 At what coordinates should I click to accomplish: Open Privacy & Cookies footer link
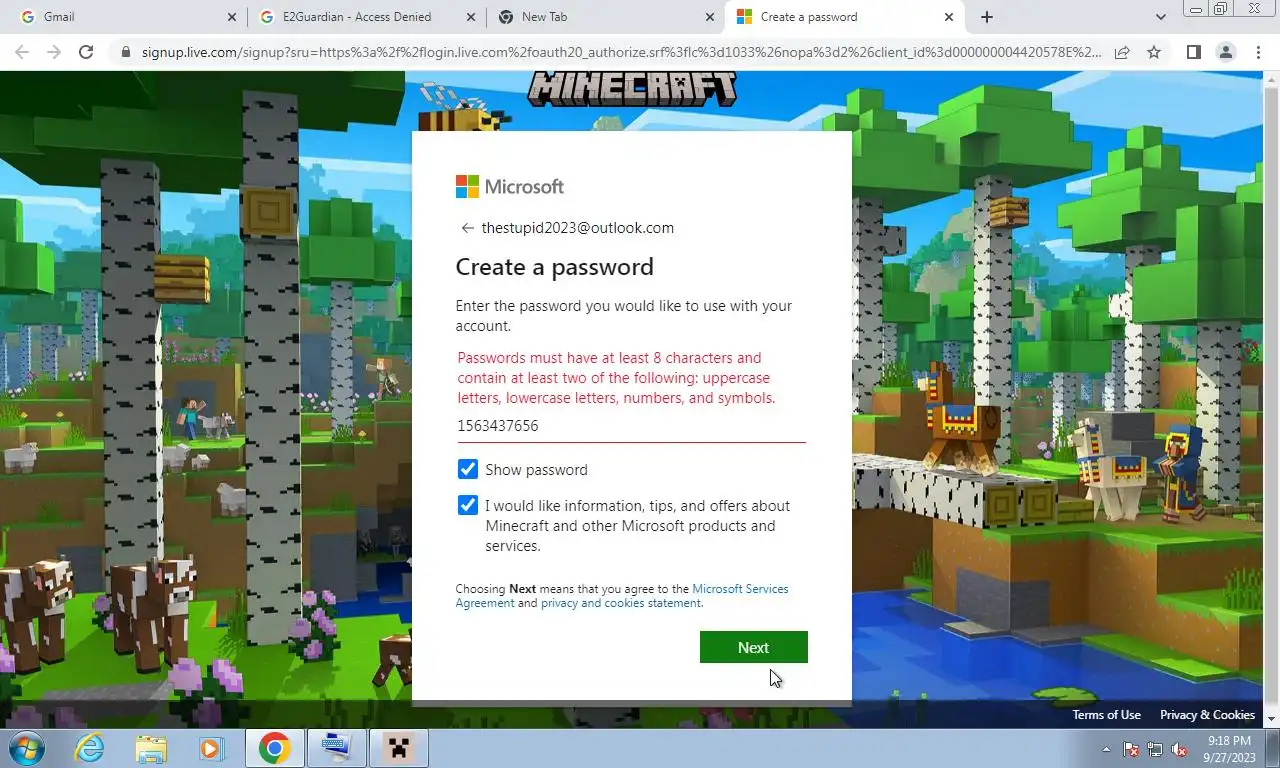click(1207, 715)
